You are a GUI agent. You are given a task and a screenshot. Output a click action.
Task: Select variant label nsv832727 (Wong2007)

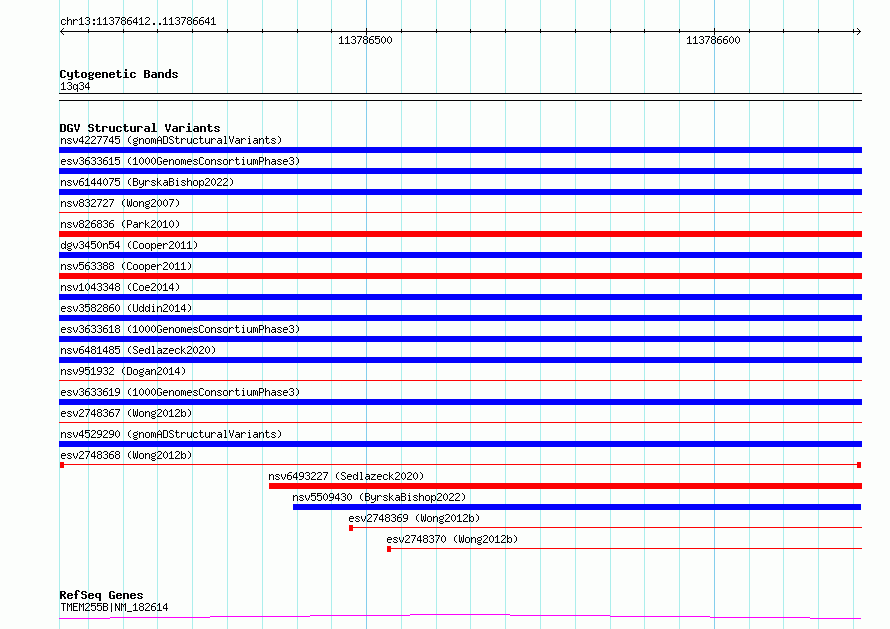tap(120, 203)
